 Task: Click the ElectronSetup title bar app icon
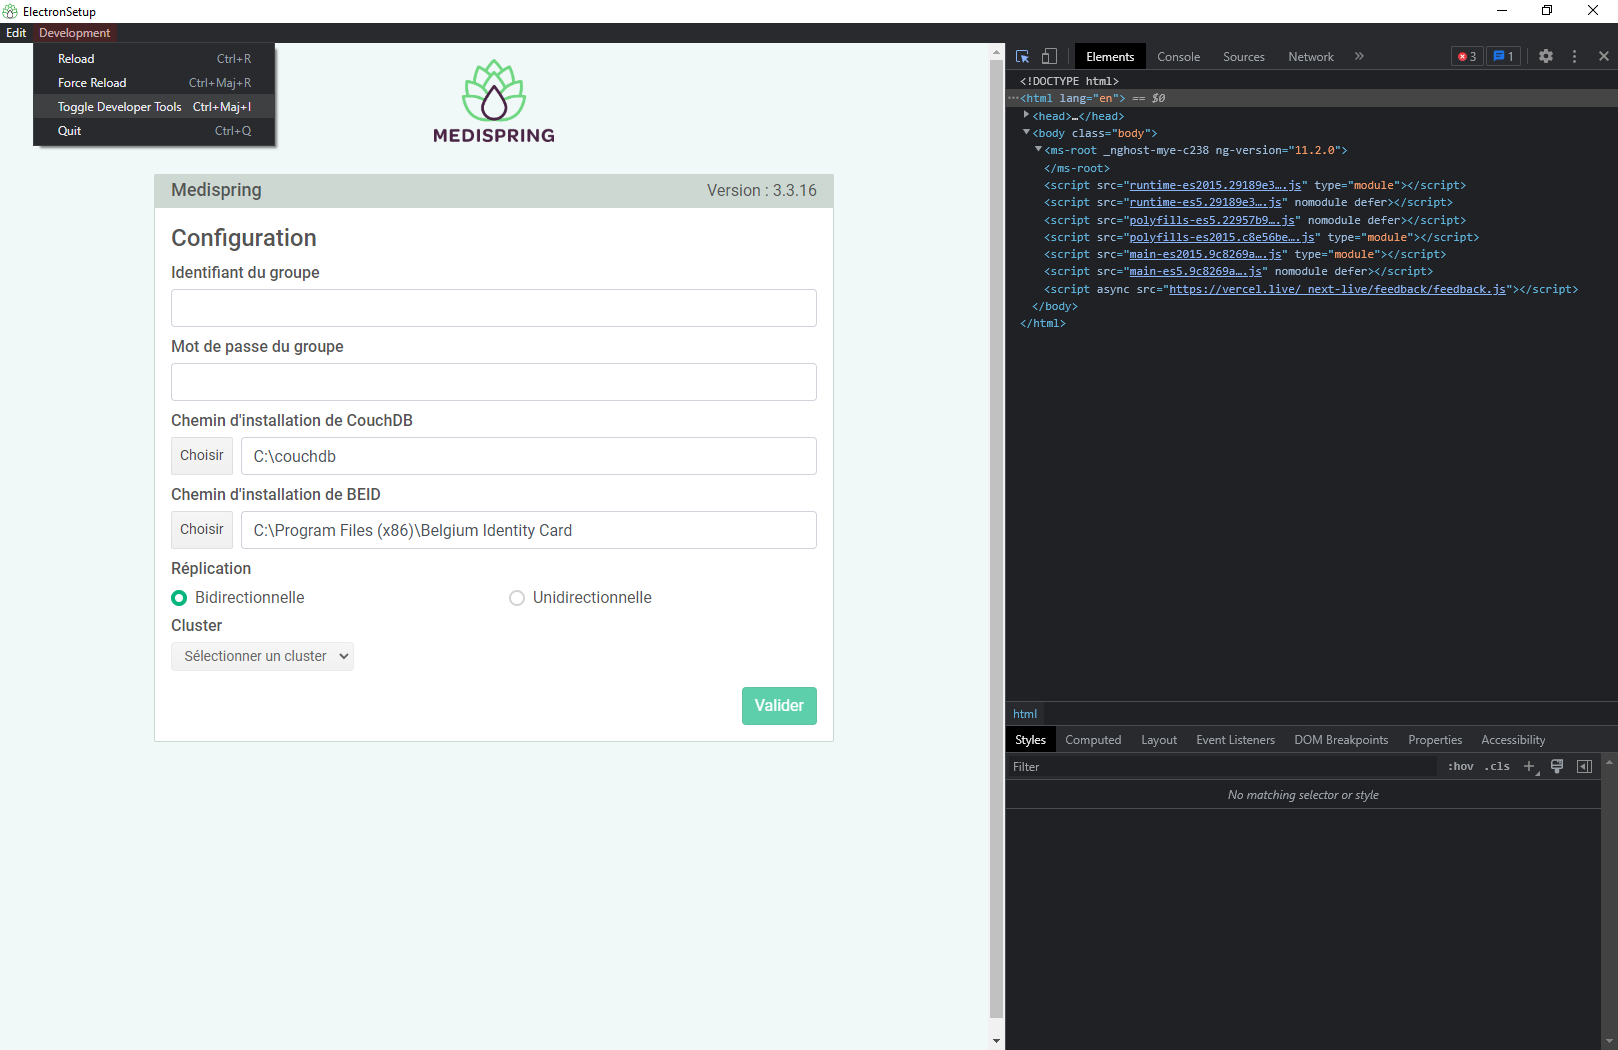(x=10, y=11)
